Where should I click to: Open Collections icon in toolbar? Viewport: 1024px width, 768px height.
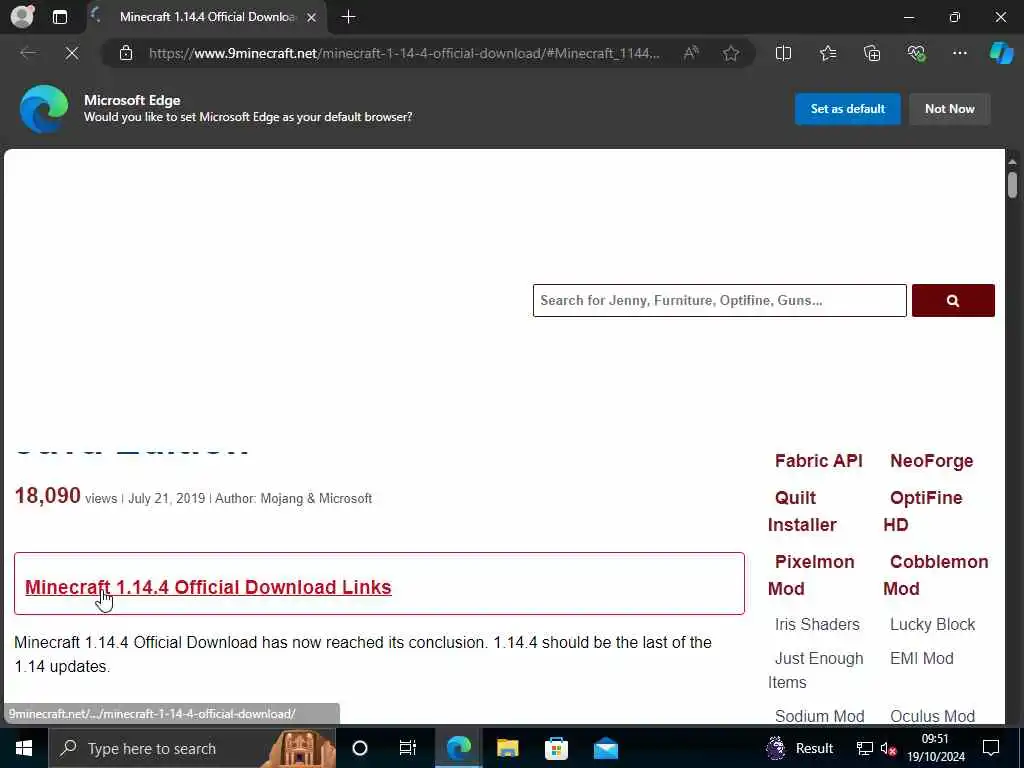872,53
